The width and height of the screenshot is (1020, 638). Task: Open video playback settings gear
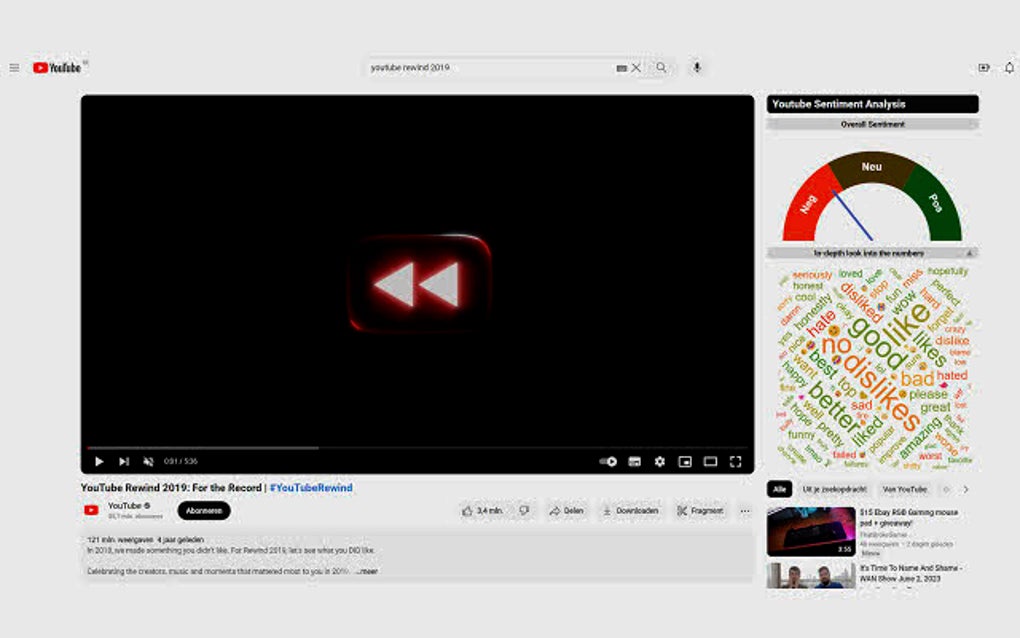coord(659,461)
